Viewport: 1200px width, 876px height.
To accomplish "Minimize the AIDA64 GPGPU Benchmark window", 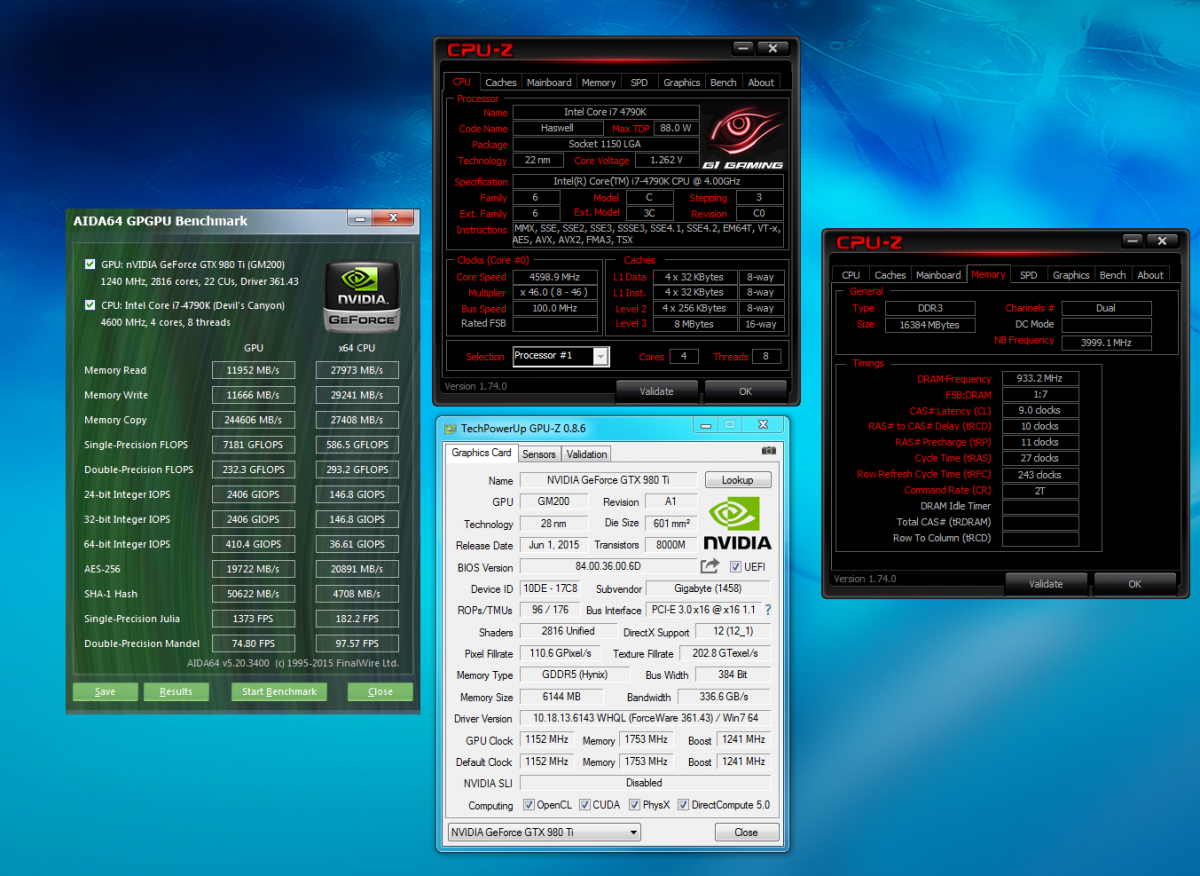I will point(362,218).
